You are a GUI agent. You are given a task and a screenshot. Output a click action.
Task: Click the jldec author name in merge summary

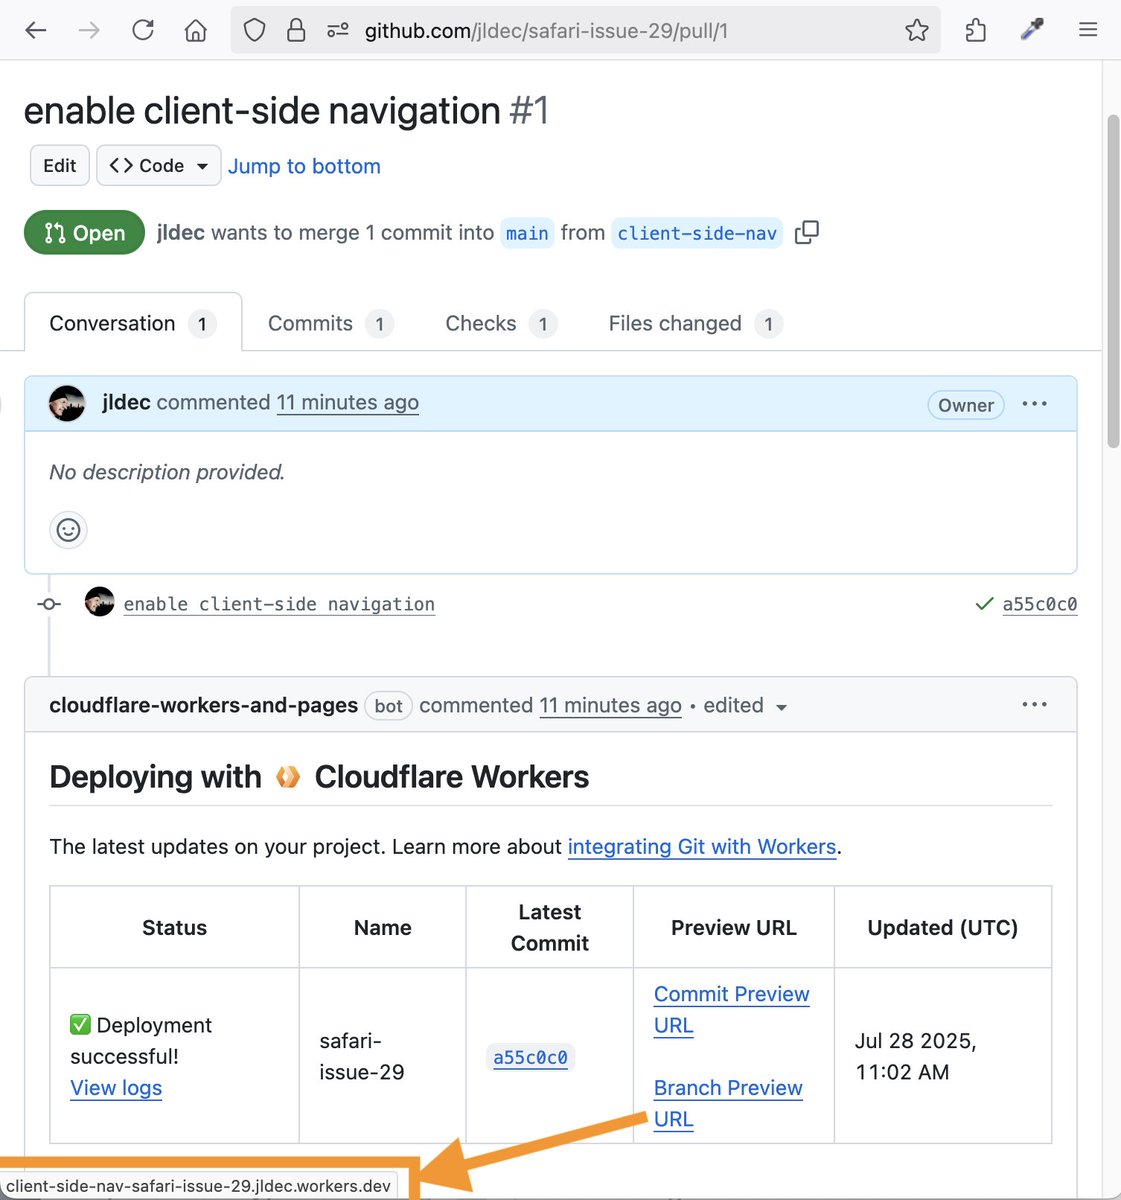(181, 232)
